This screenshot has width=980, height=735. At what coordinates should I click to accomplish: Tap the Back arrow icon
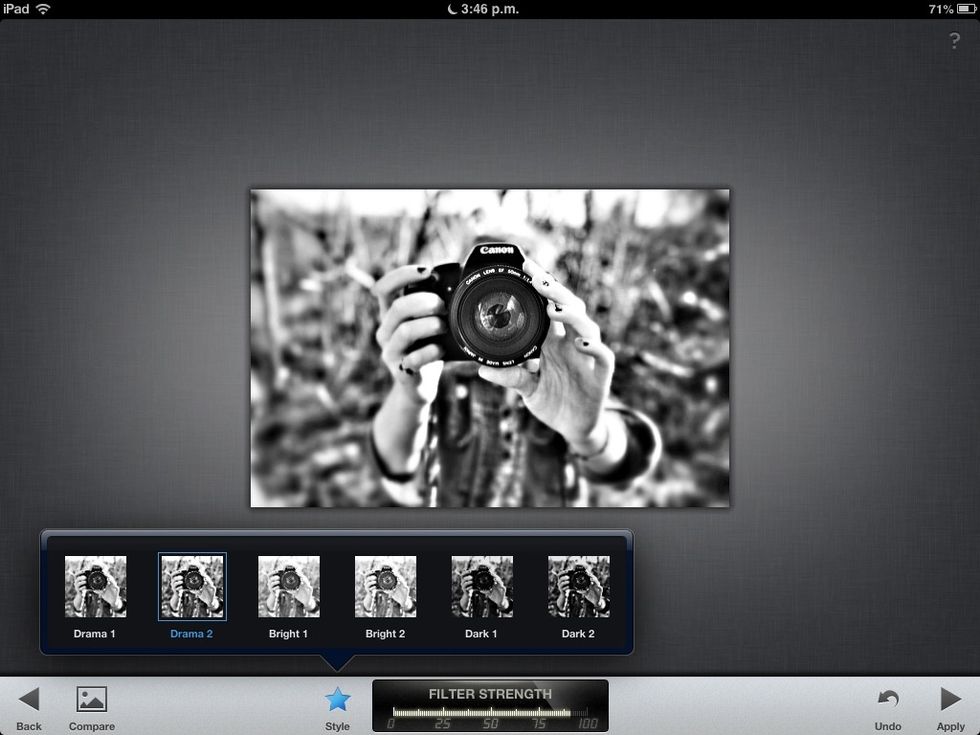click(x=29, y=699)
